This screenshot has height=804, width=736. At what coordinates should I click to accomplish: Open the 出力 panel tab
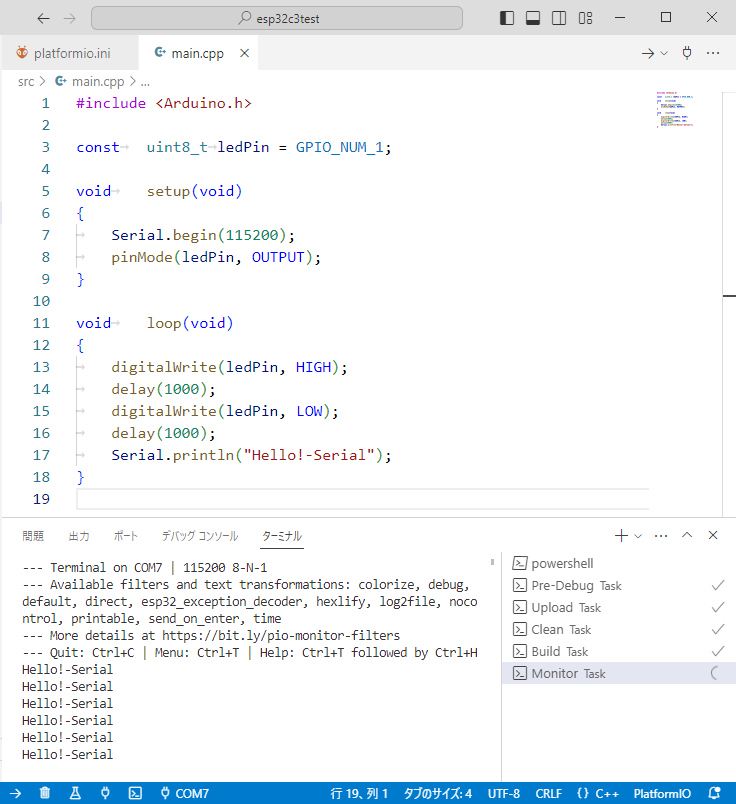click(x=79, y=536)
